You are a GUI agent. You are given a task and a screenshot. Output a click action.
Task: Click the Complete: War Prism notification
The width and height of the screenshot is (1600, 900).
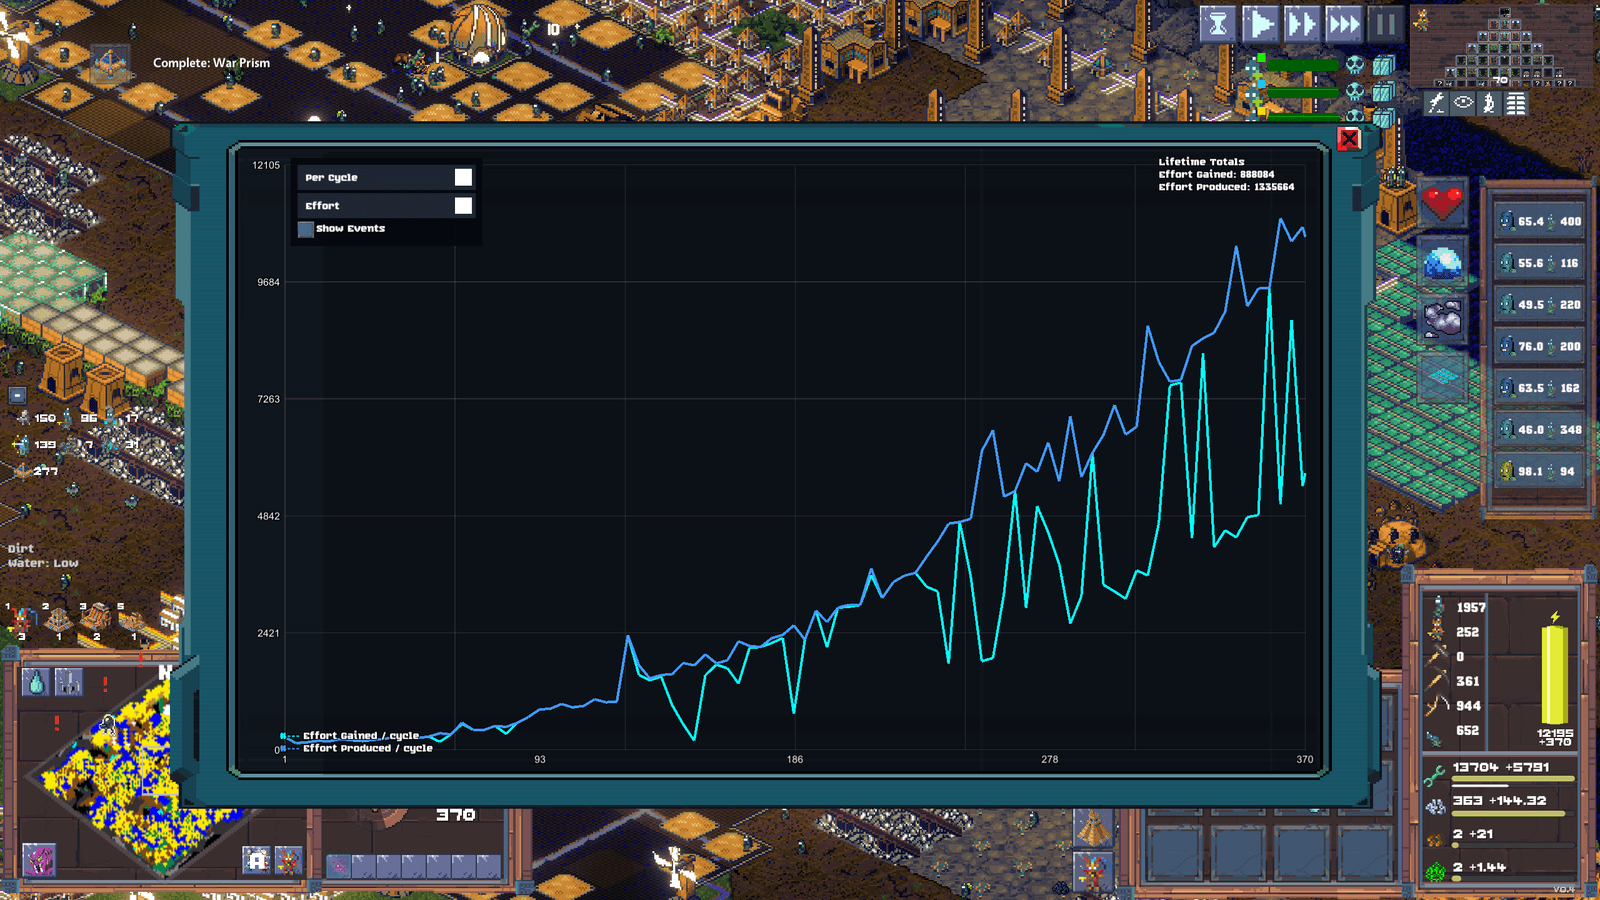[211, 63]
